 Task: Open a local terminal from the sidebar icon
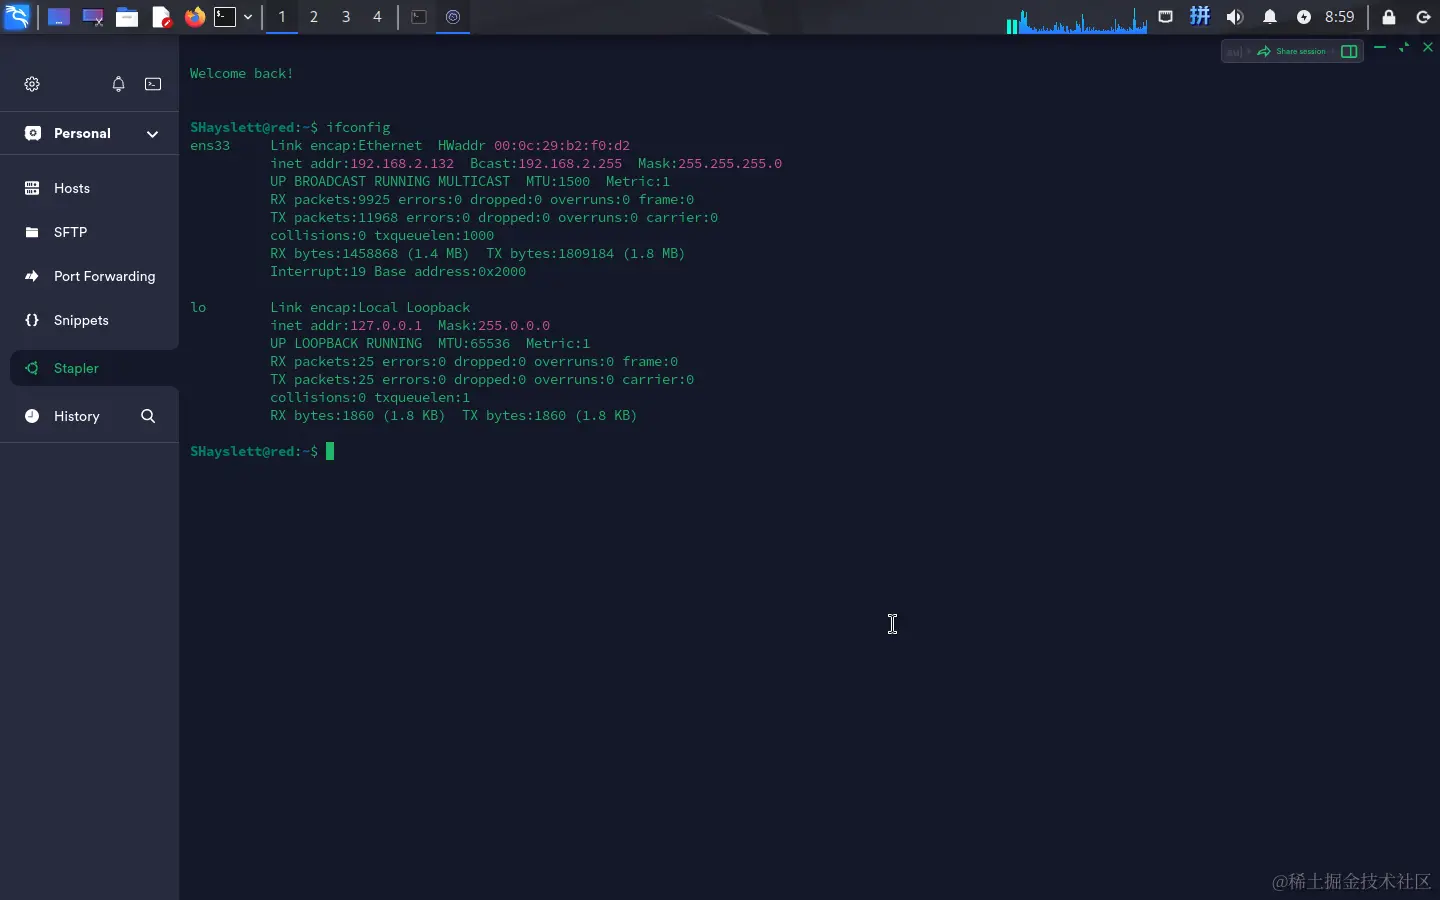click(153, 84)
